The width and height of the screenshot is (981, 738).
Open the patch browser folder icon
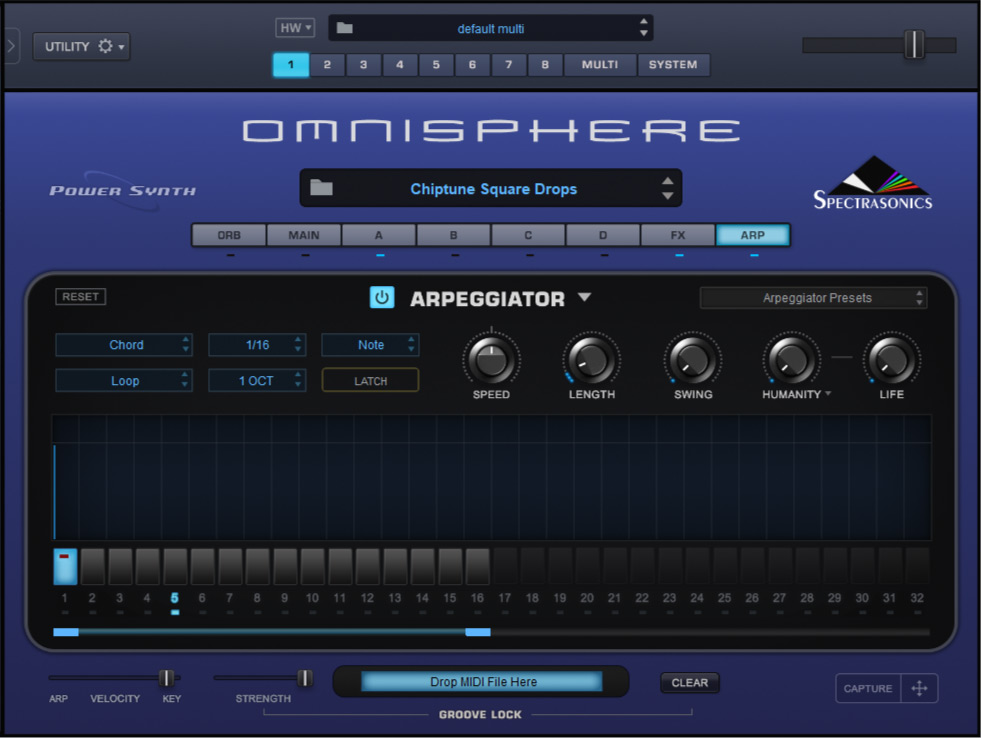point(322,187)
